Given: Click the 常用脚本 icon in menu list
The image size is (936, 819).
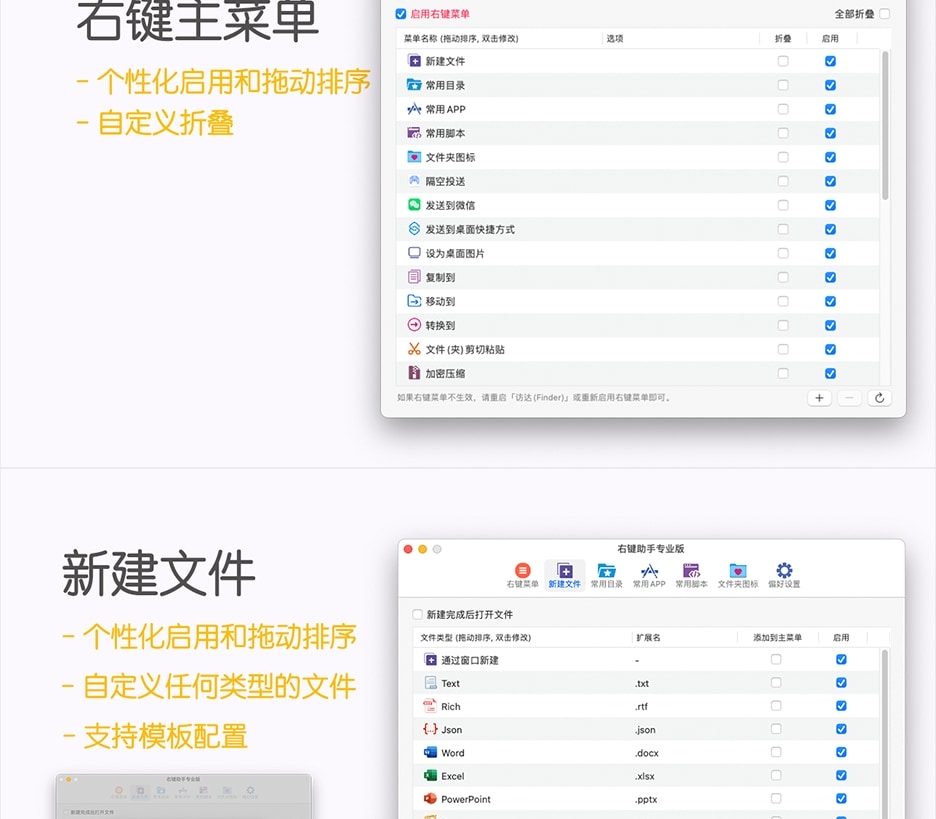Looking at the screenshot, I should (414, 133).
